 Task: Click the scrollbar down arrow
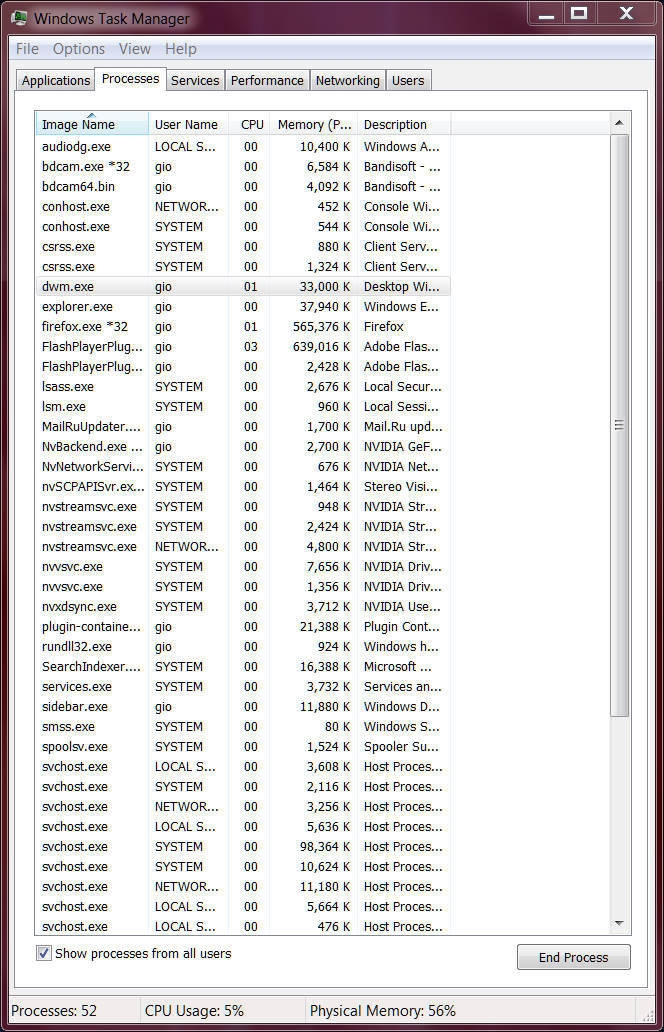pos(619,923)
